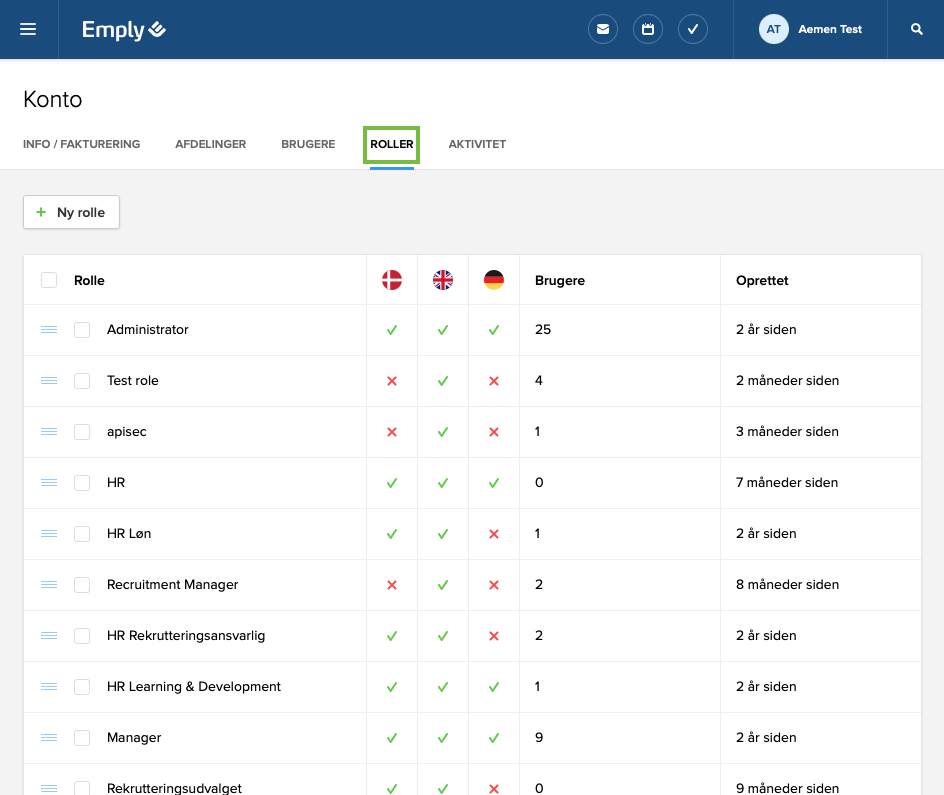Click the Emply logo
The width and height of the screenshot is (944, 795).
coord(124,30)
